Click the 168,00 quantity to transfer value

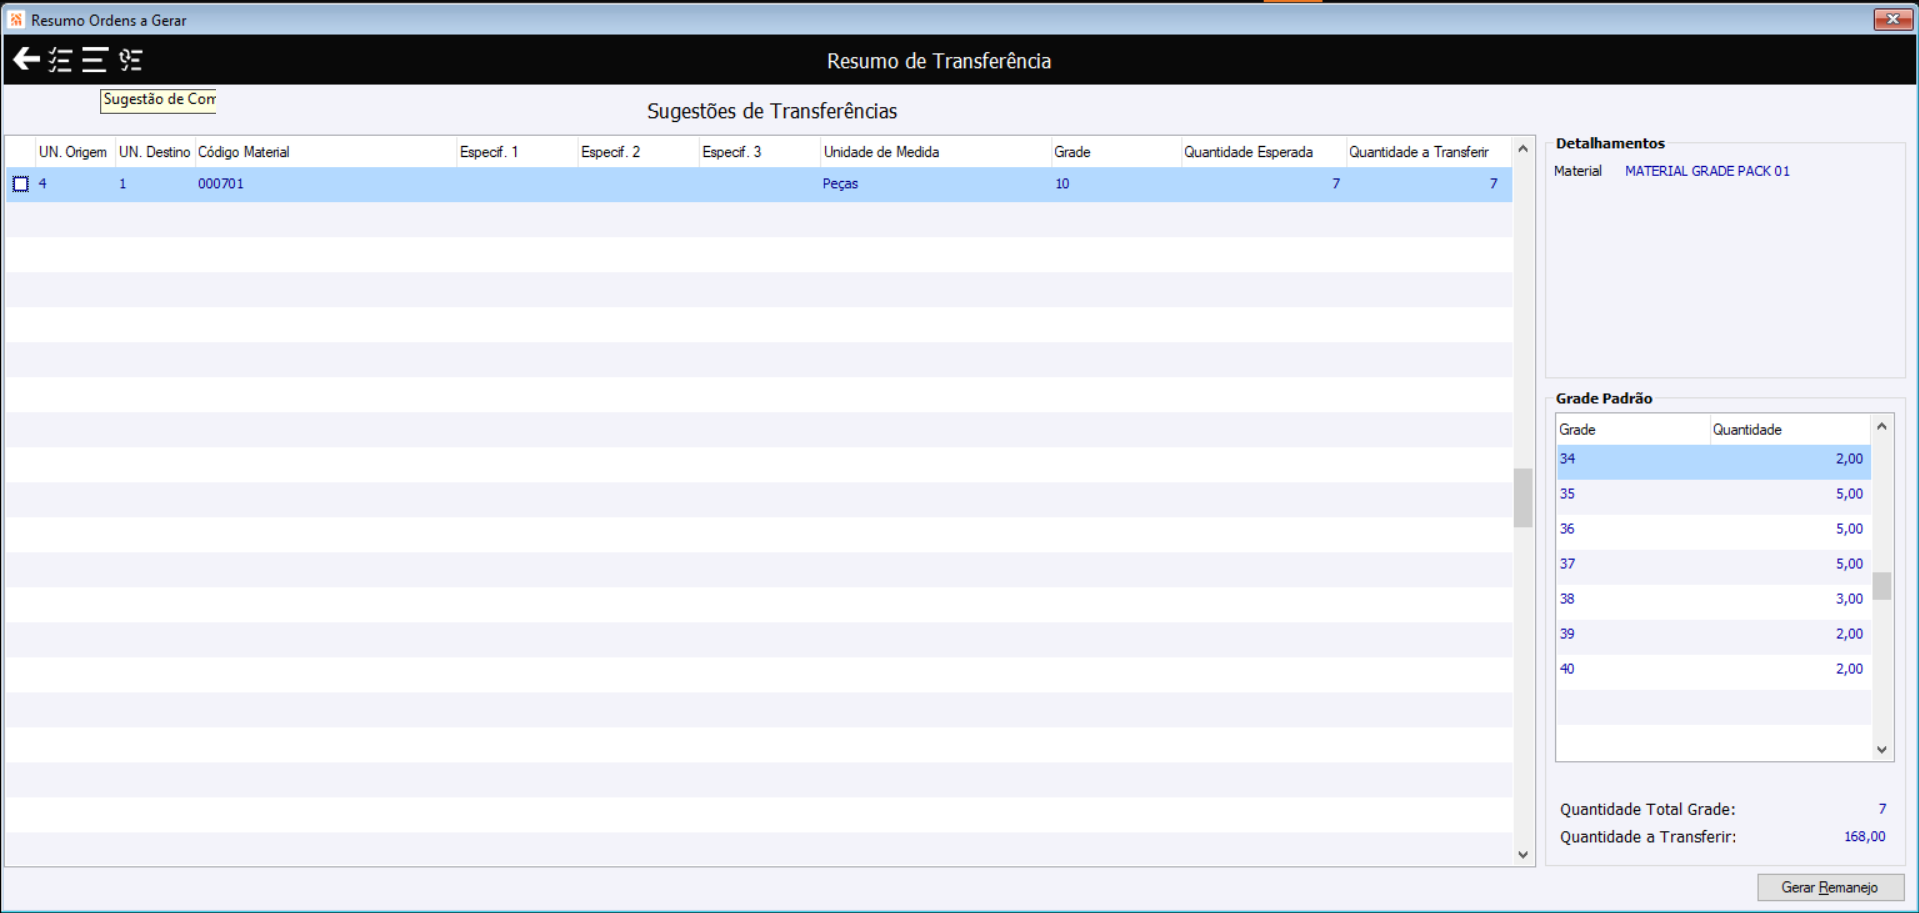(x=1864, y=837)
